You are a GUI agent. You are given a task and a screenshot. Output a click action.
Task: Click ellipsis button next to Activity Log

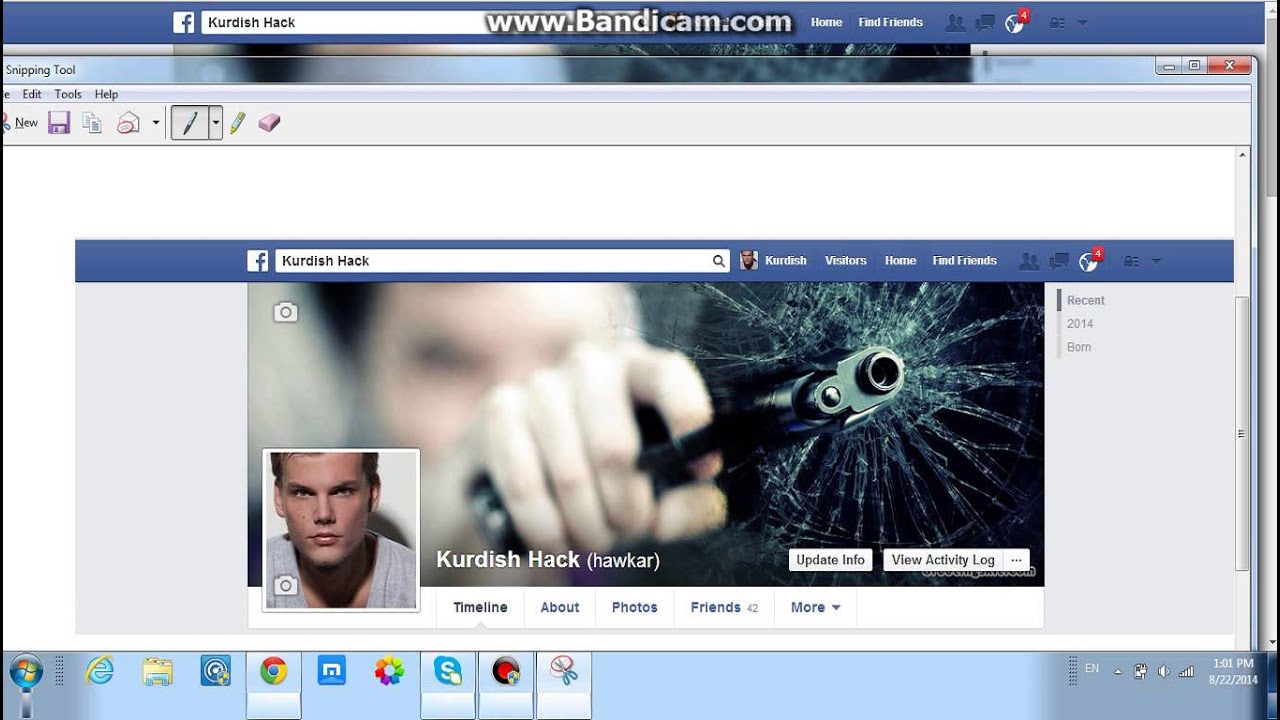click(1017, 560)
